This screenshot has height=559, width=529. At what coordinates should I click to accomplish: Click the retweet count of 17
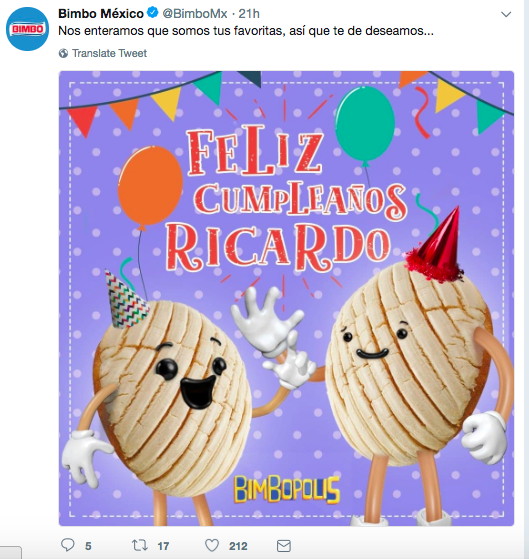[x=163, y=546]
